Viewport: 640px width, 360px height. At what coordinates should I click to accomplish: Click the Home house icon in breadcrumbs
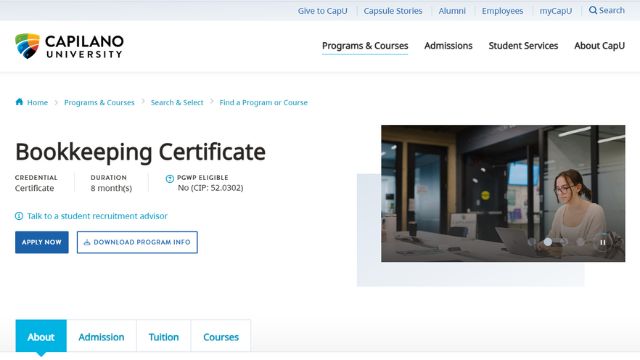pyautogui.click(x=19, y=102)
